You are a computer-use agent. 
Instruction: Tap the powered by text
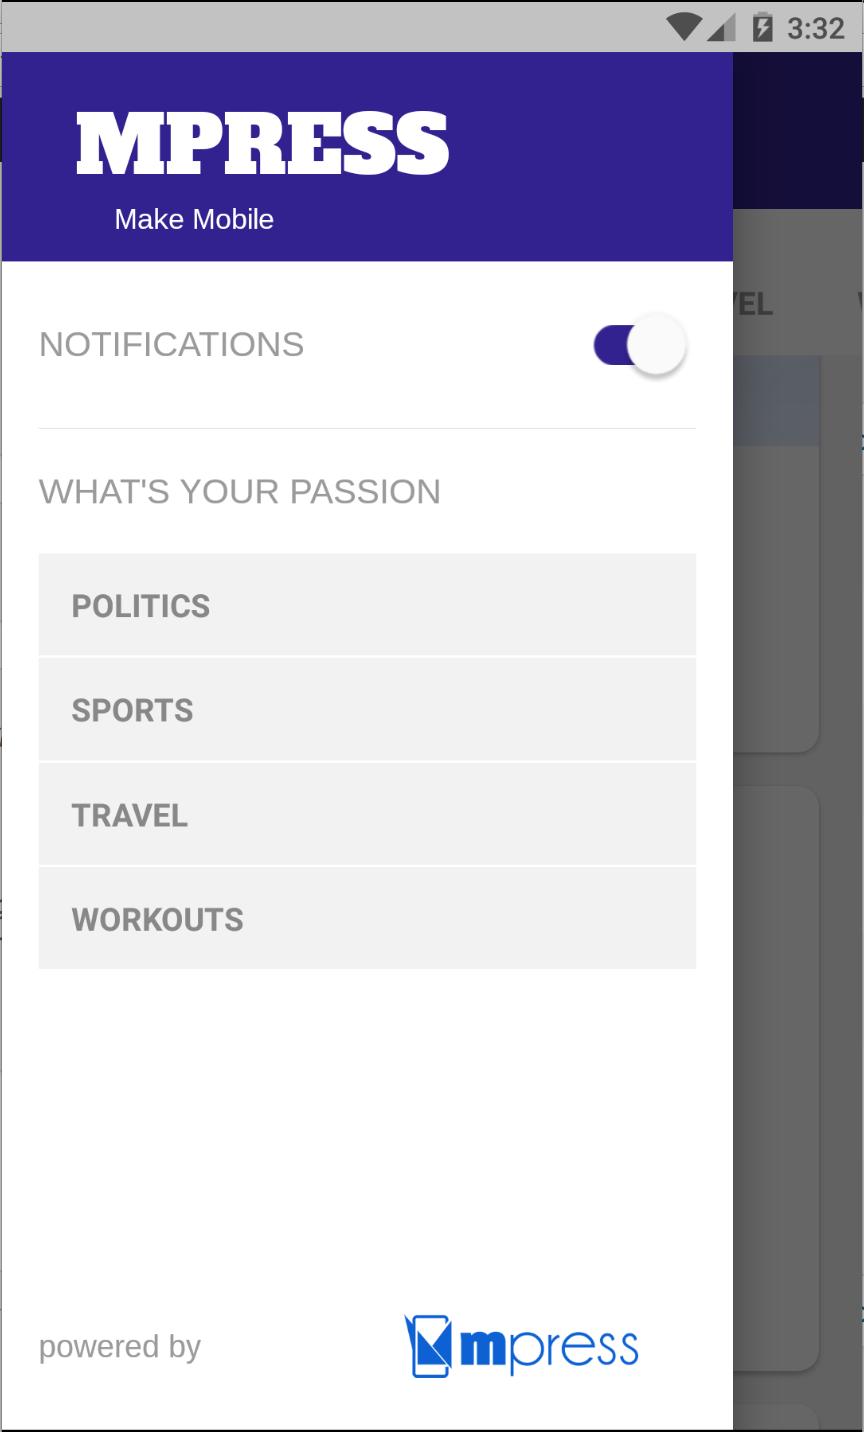point(120,1347)
